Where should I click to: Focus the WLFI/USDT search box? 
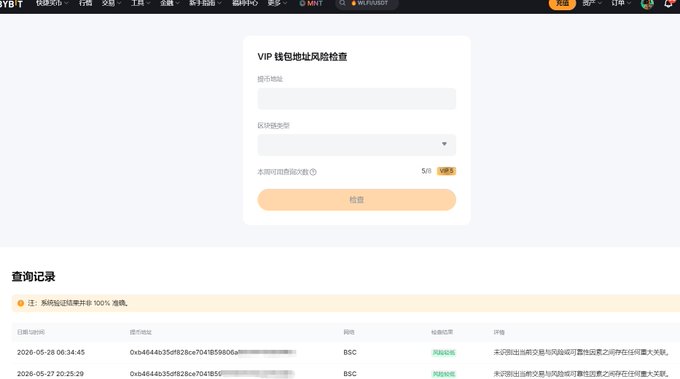pos(367,3)
